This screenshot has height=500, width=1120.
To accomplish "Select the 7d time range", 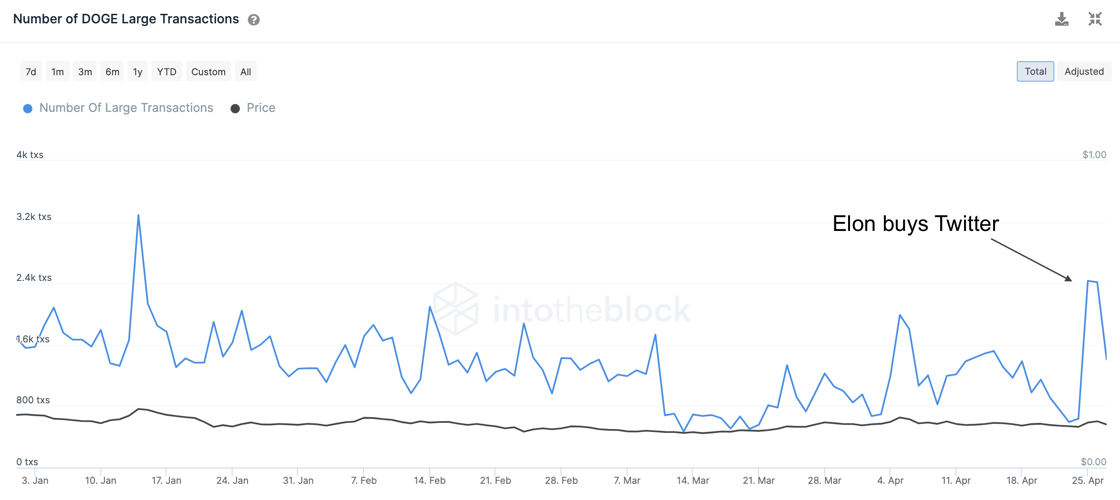I will click(31, 72).
